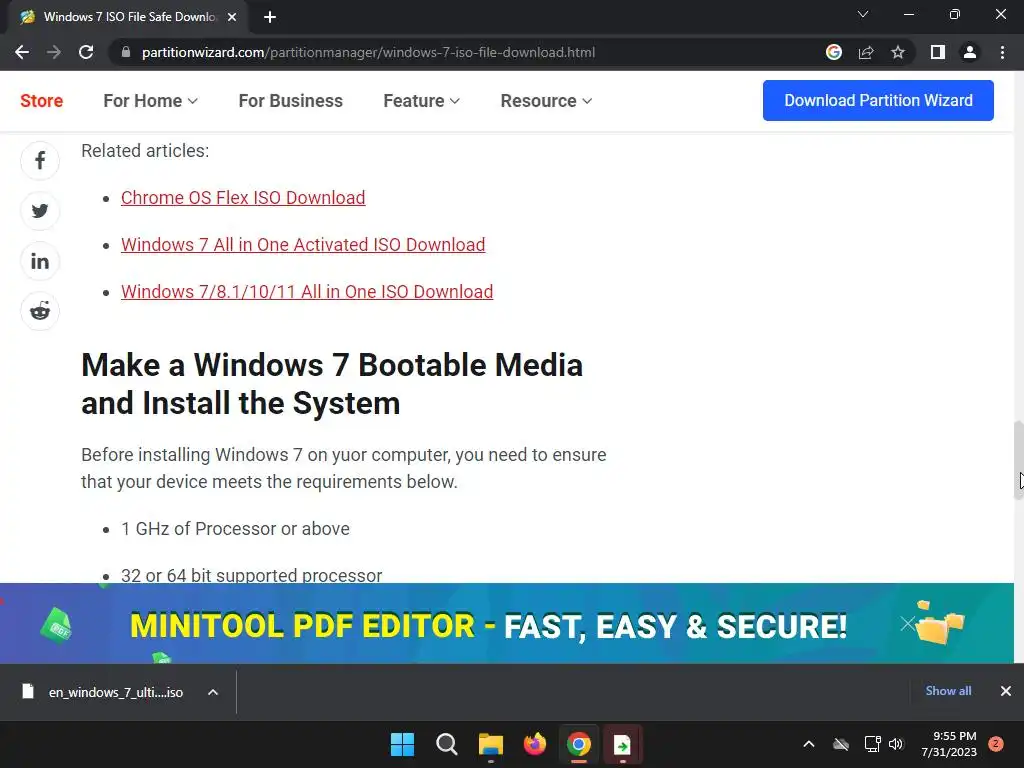Open a new browser tab
1024x768 pixels.
[270, 17]
